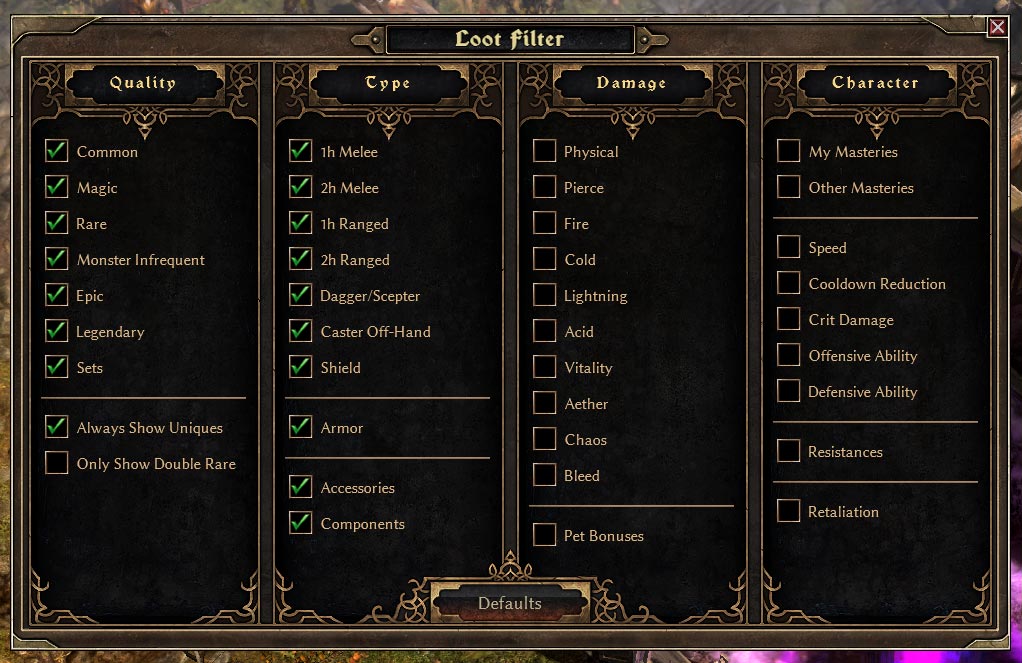Enable the Aether damage filter

pyautogui.click(x=544, y=403)
